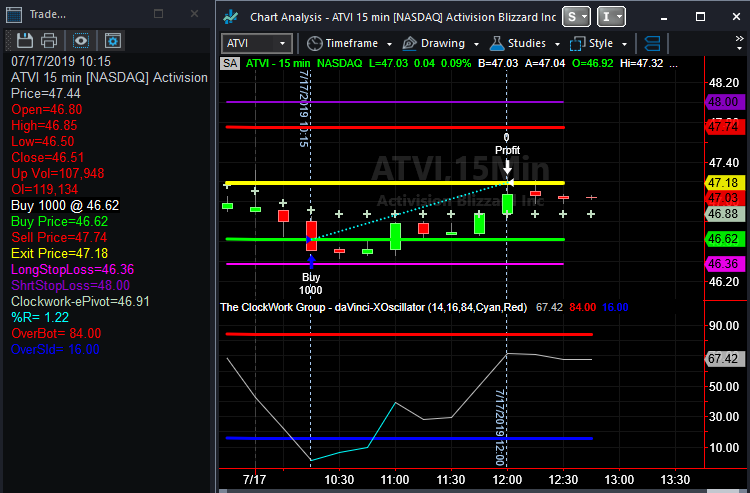Viewport: 750px width, 493px height.
Task: Click '%R= 1.22' row
Action: tap(40, 317)
